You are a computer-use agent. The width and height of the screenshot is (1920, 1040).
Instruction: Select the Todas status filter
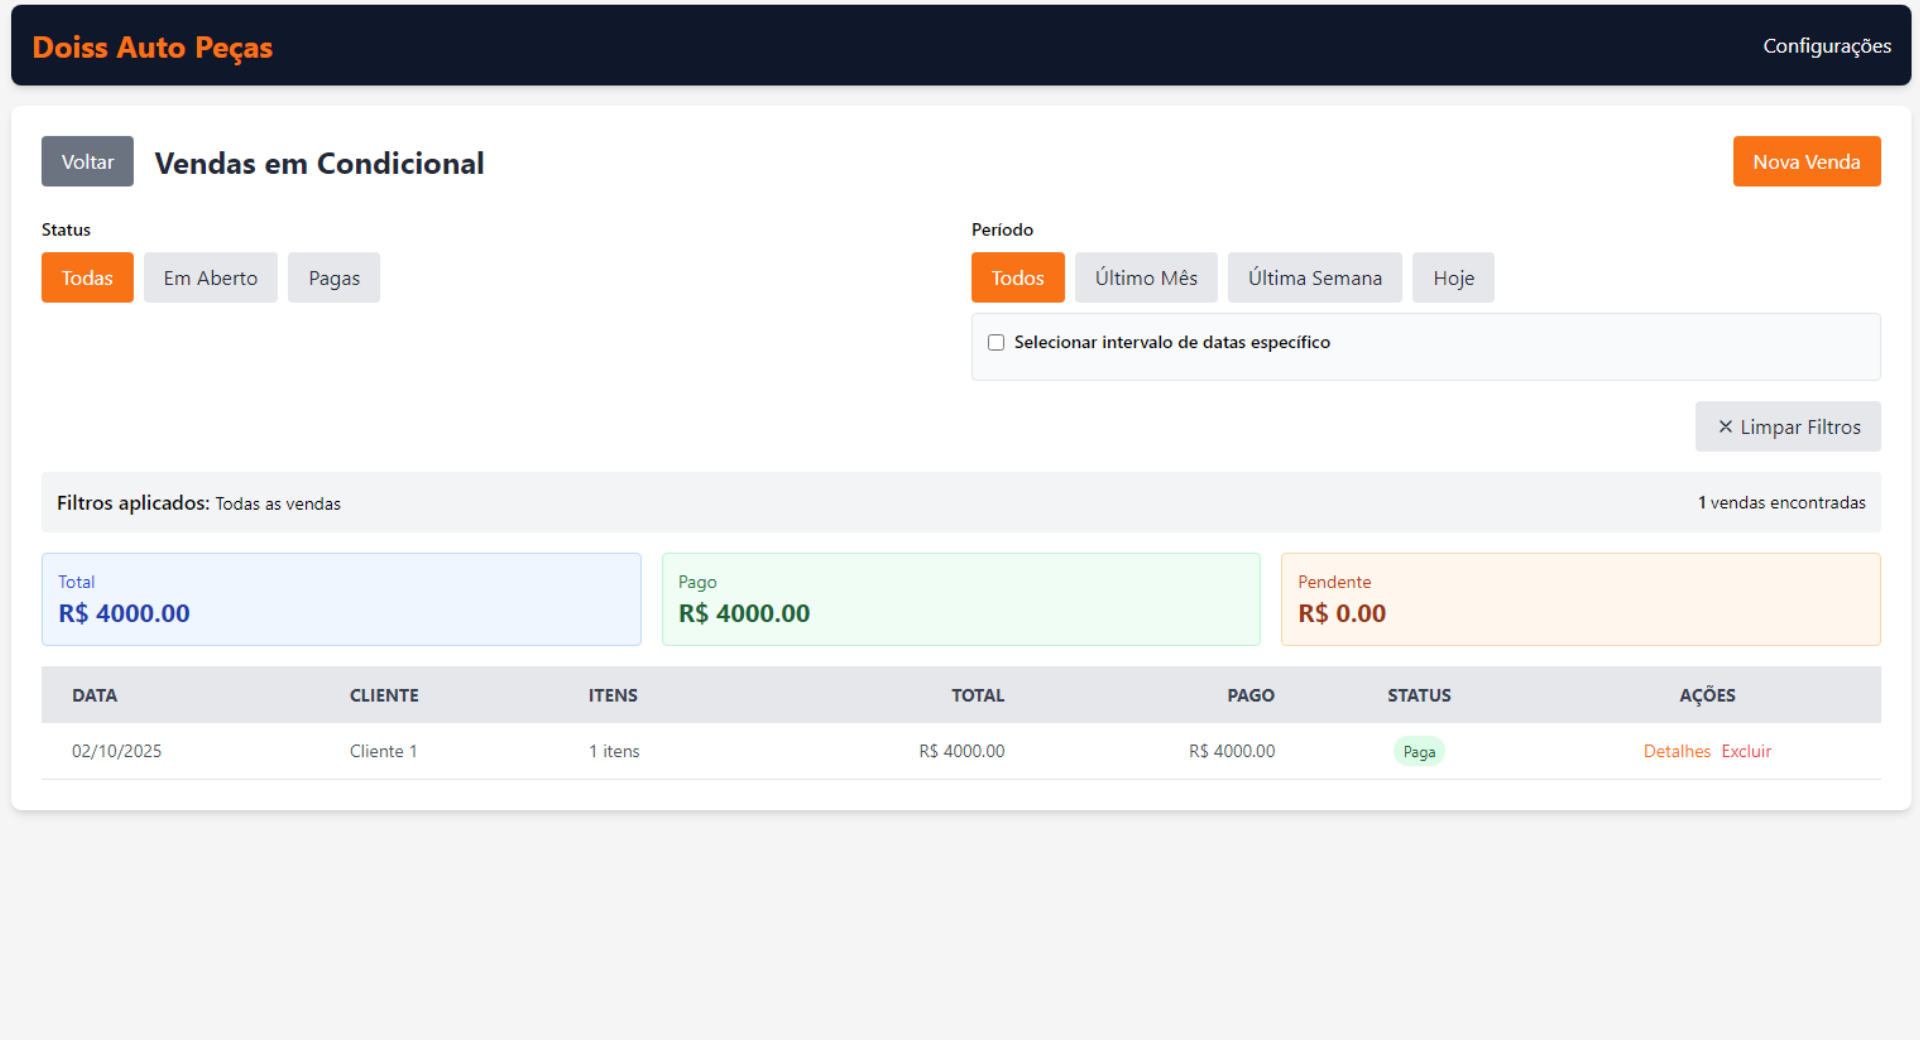tap(87, 278)
